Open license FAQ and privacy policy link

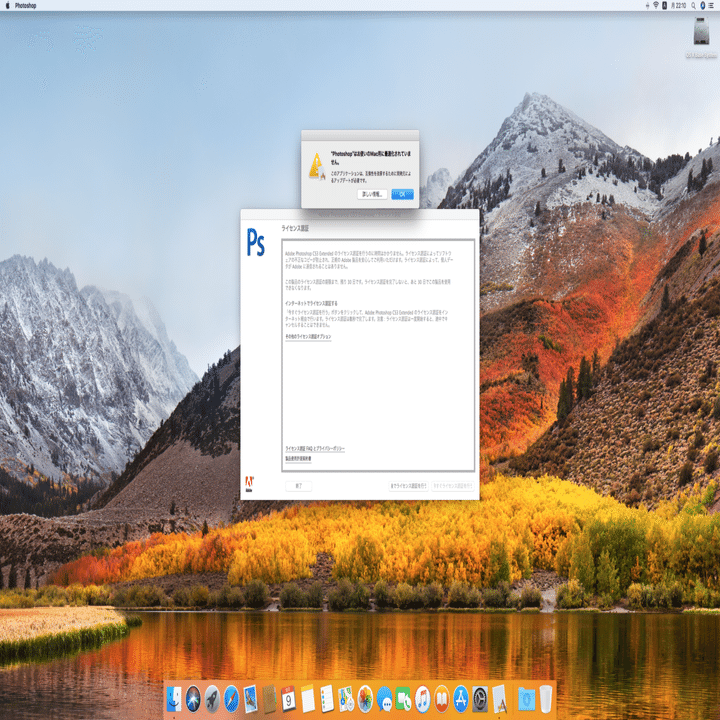315,448
